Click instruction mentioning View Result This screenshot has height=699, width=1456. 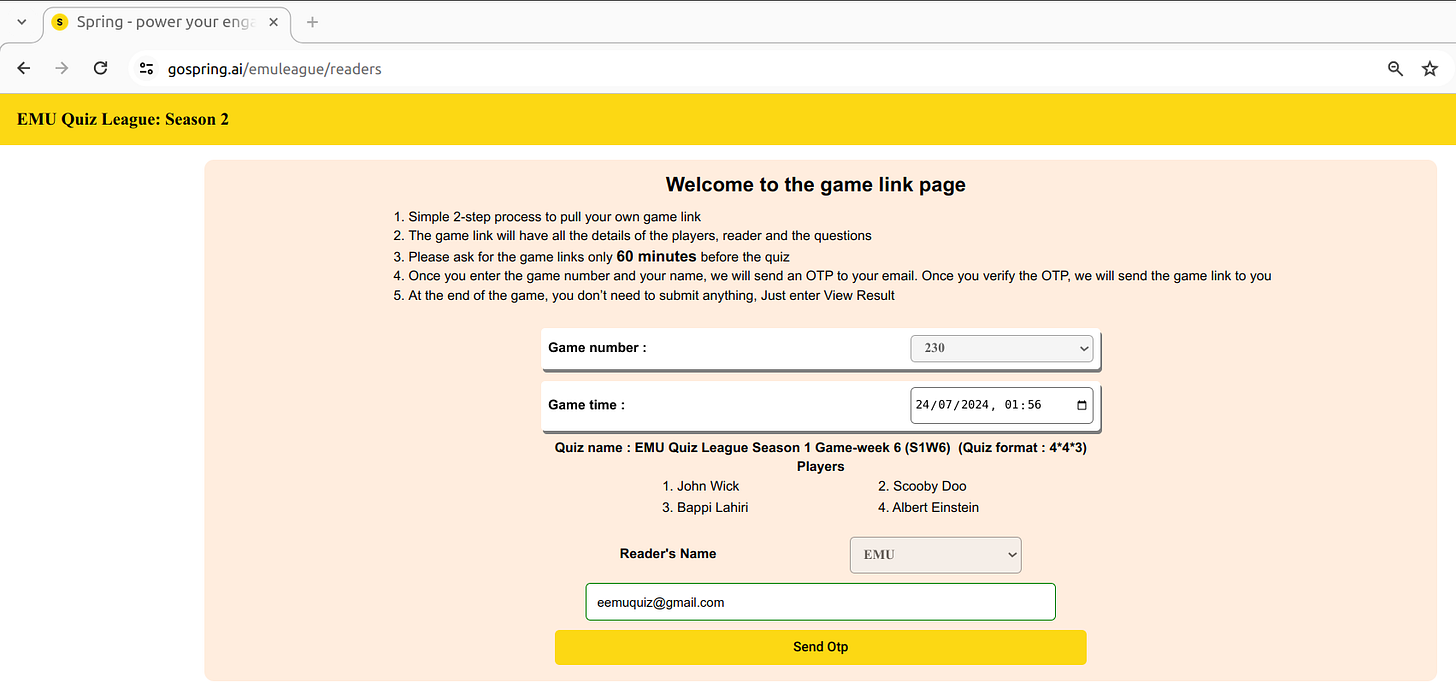coord(652,295)
